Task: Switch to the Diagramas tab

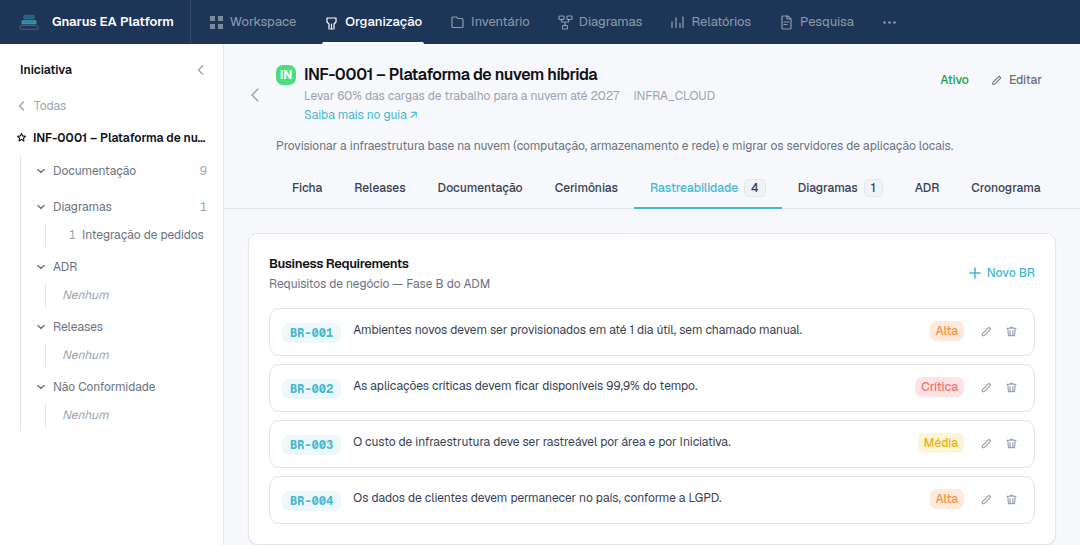Action: coord(840,188)
